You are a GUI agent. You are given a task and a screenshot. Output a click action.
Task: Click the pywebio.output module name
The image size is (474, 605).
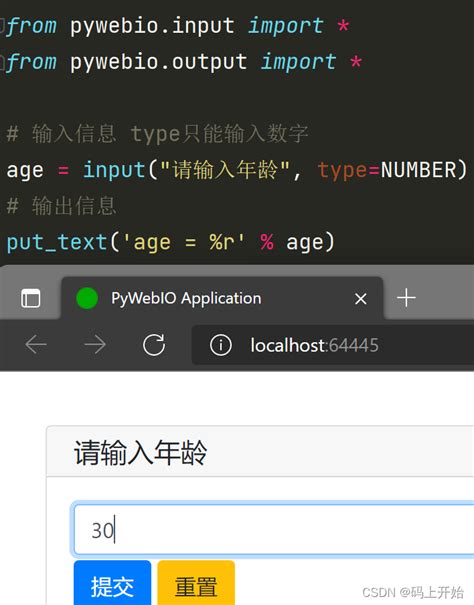(x=159, y=62)
